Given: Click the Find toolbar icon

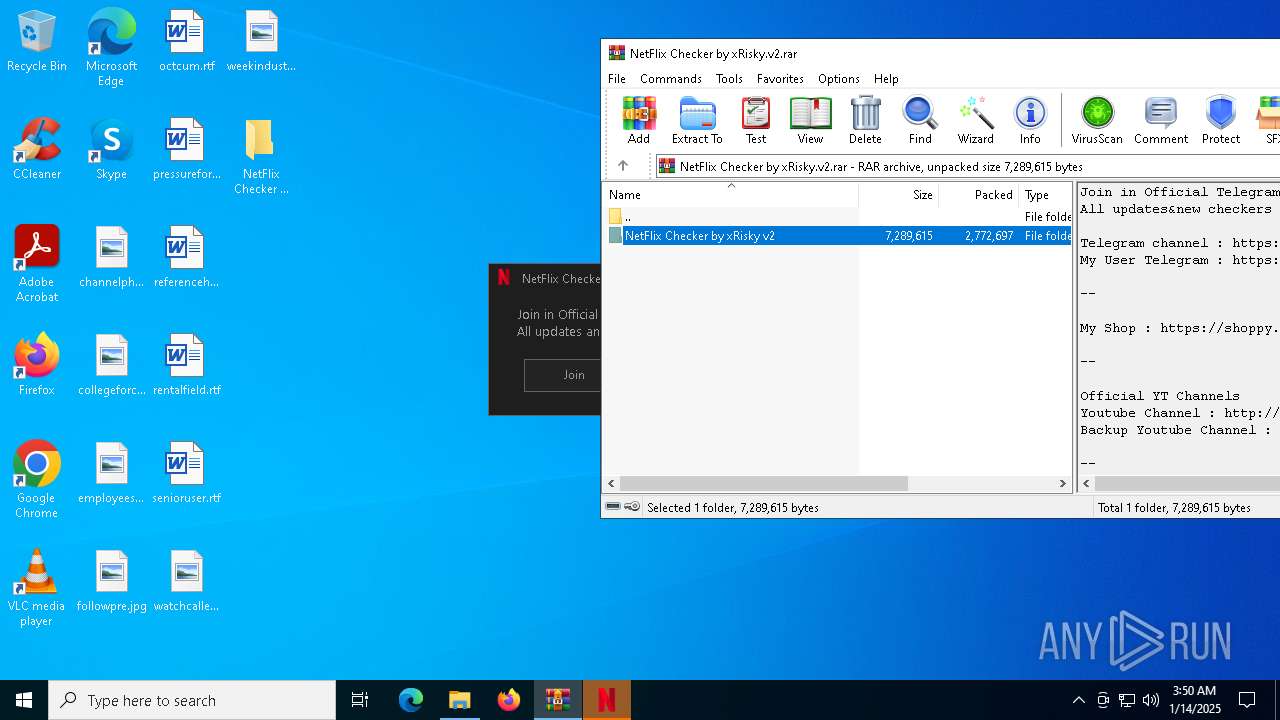Looking at the screenshot, I should [x=920, y=120].
